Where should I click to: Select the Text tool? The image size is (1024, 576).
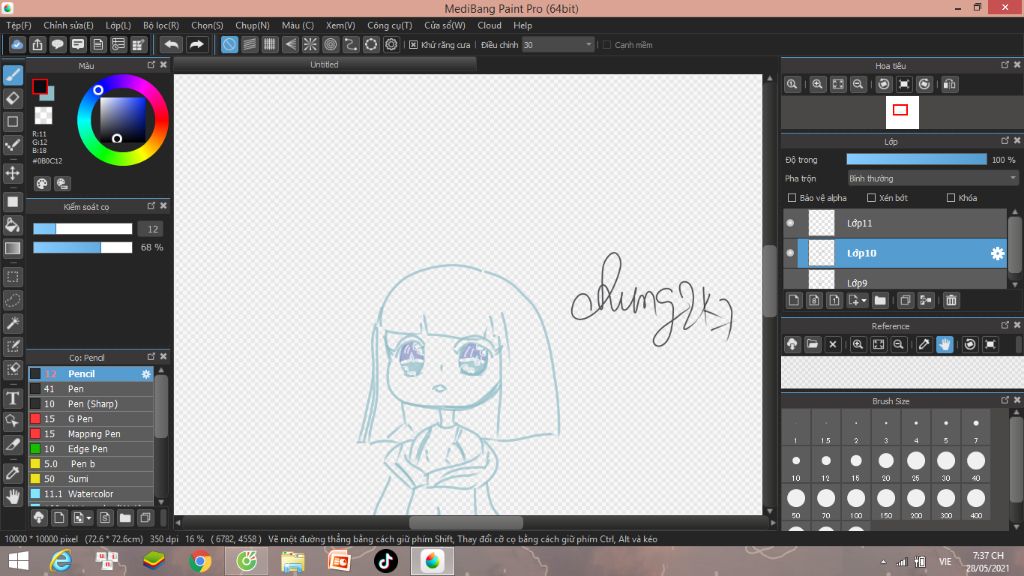[12, 398]
